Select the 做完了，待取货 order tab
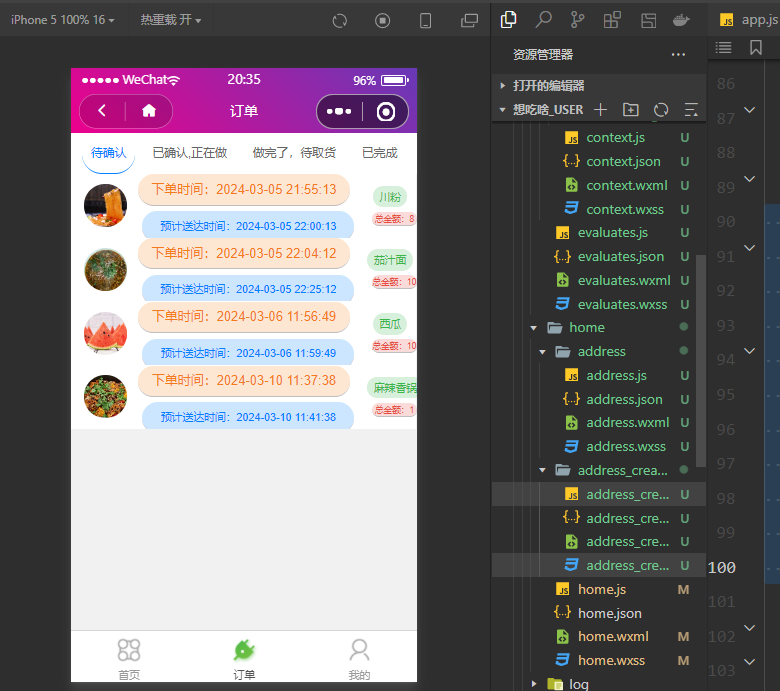The image size is (780, 691). pos(294,153)
